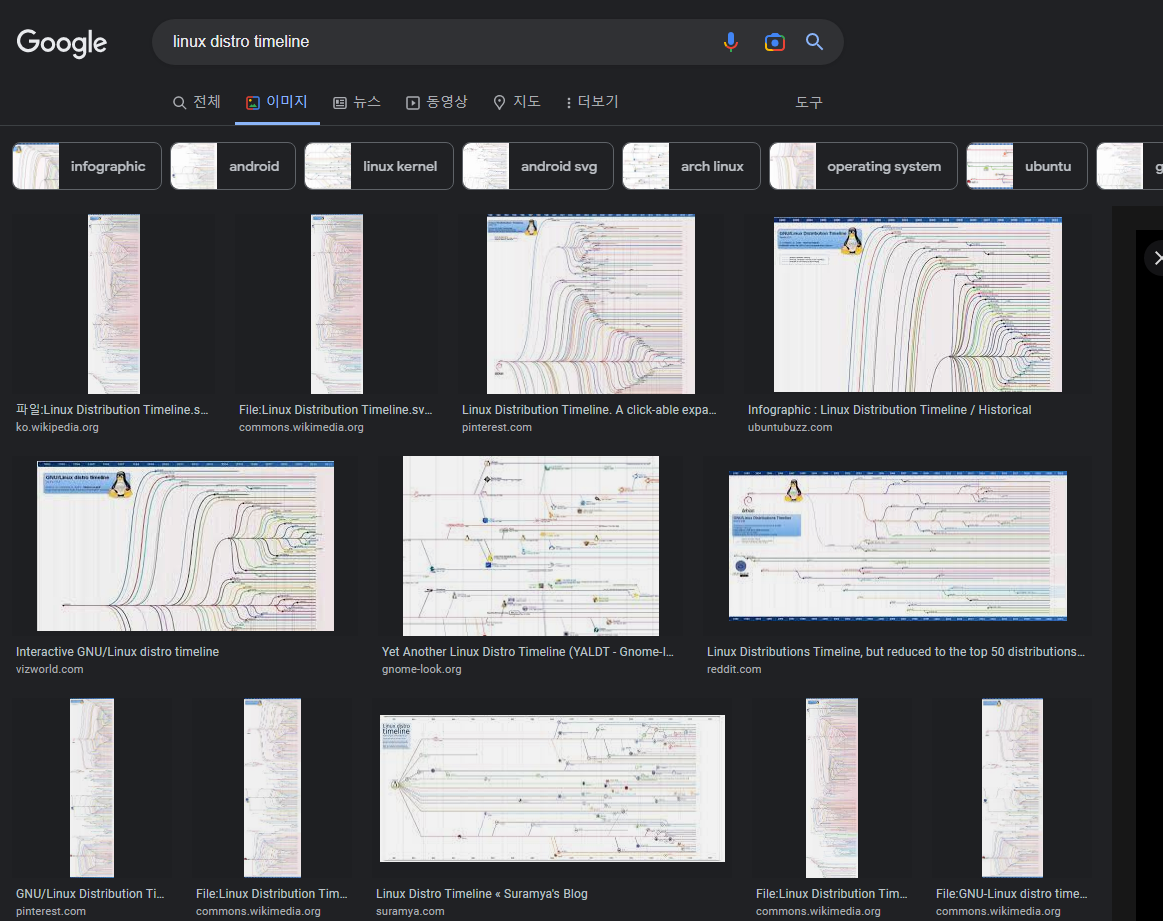Open File:Linux Distribution Timeline.sv... thumbnail
The height and width of the screenshot is (921, 1163).
pos(337,304)
